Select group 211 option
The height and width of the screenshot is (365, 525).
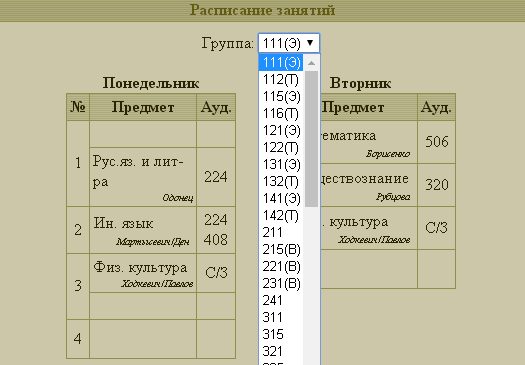[x=281, y=233]
